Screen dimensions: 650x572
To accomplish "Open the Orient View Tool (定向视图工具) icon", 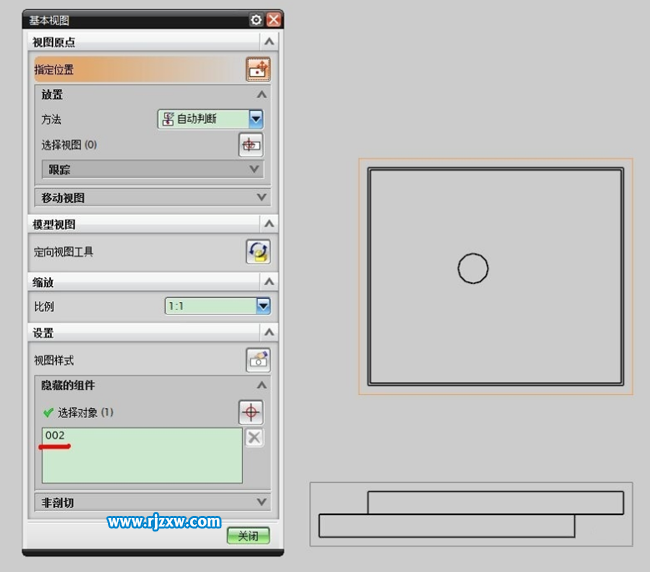I will tap(258, 251).
